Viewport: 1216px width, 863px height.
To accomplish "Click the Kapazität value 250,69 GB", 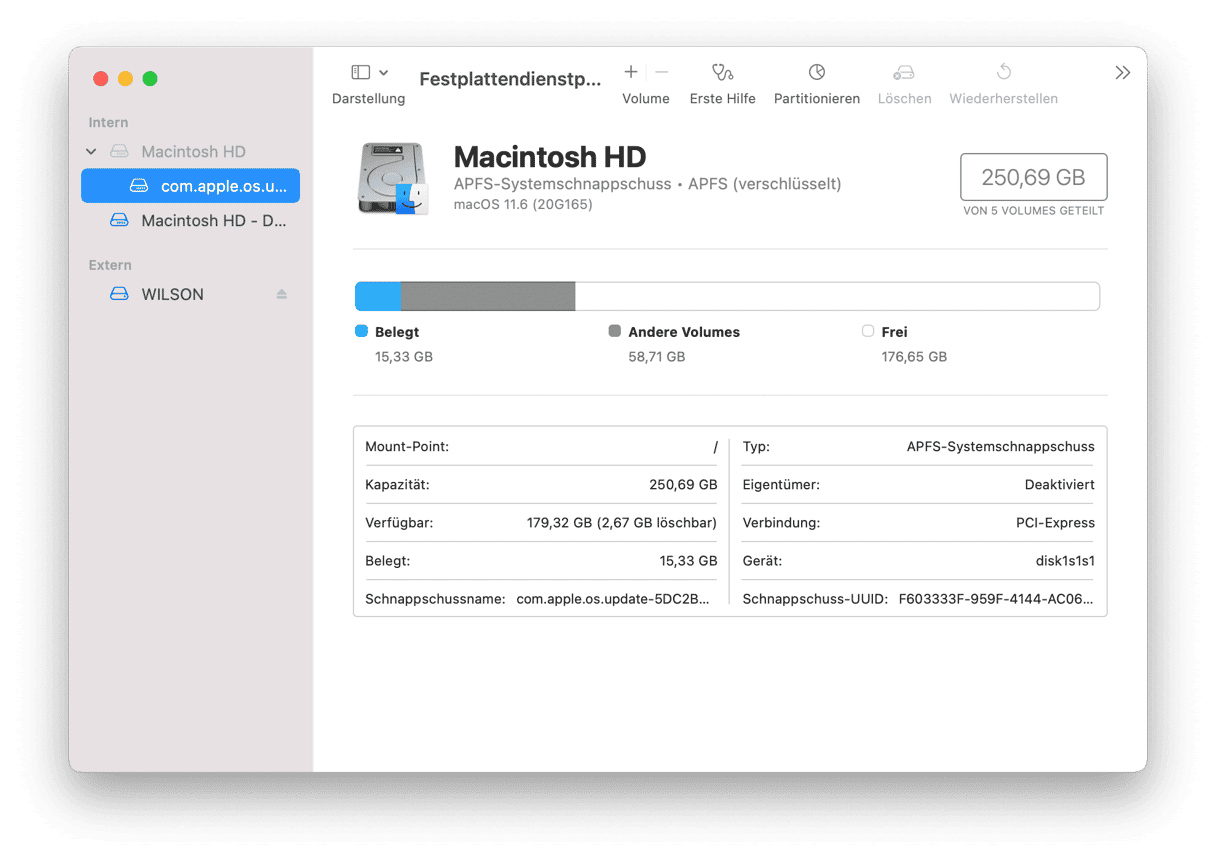I will tap(683, 485).
